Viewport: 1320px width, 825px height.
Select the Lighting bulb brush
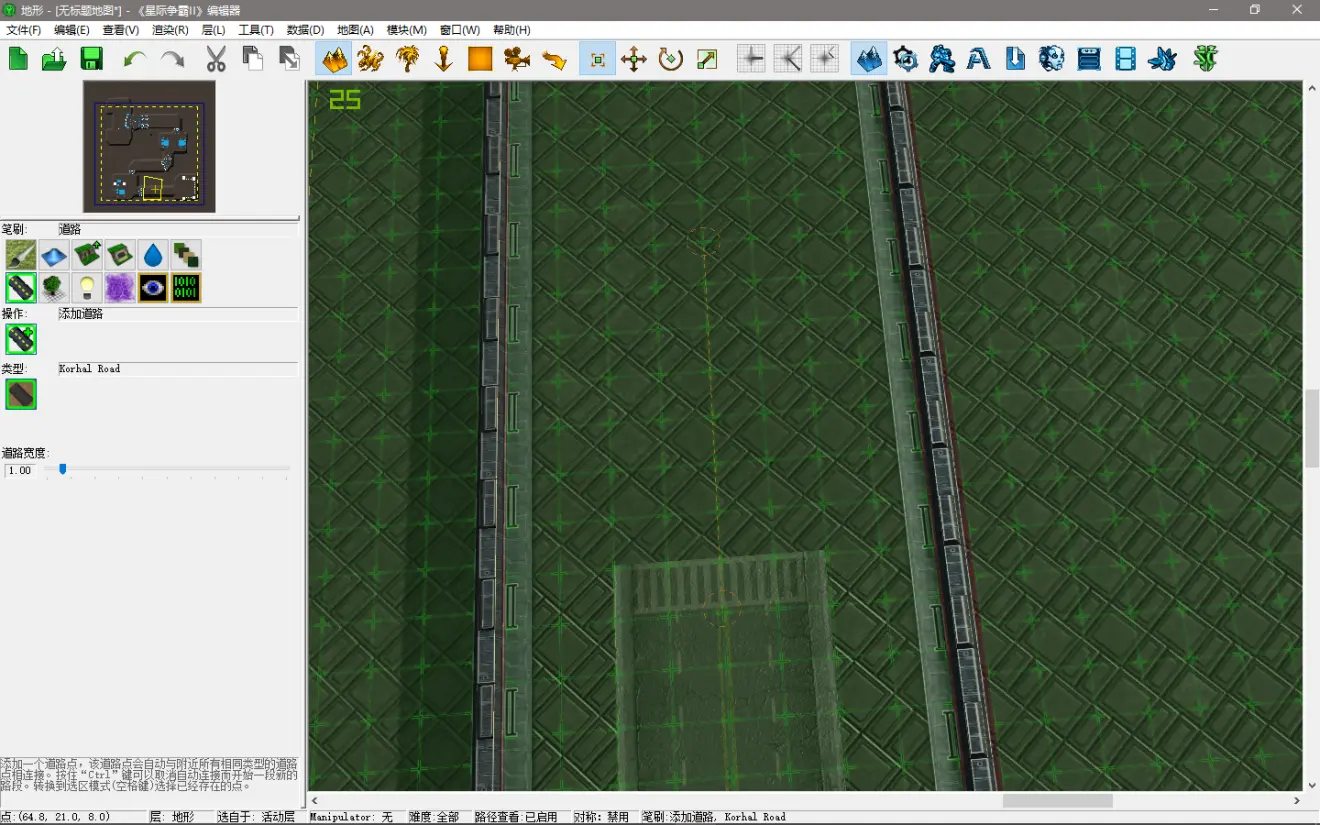[x=87, y=288]
